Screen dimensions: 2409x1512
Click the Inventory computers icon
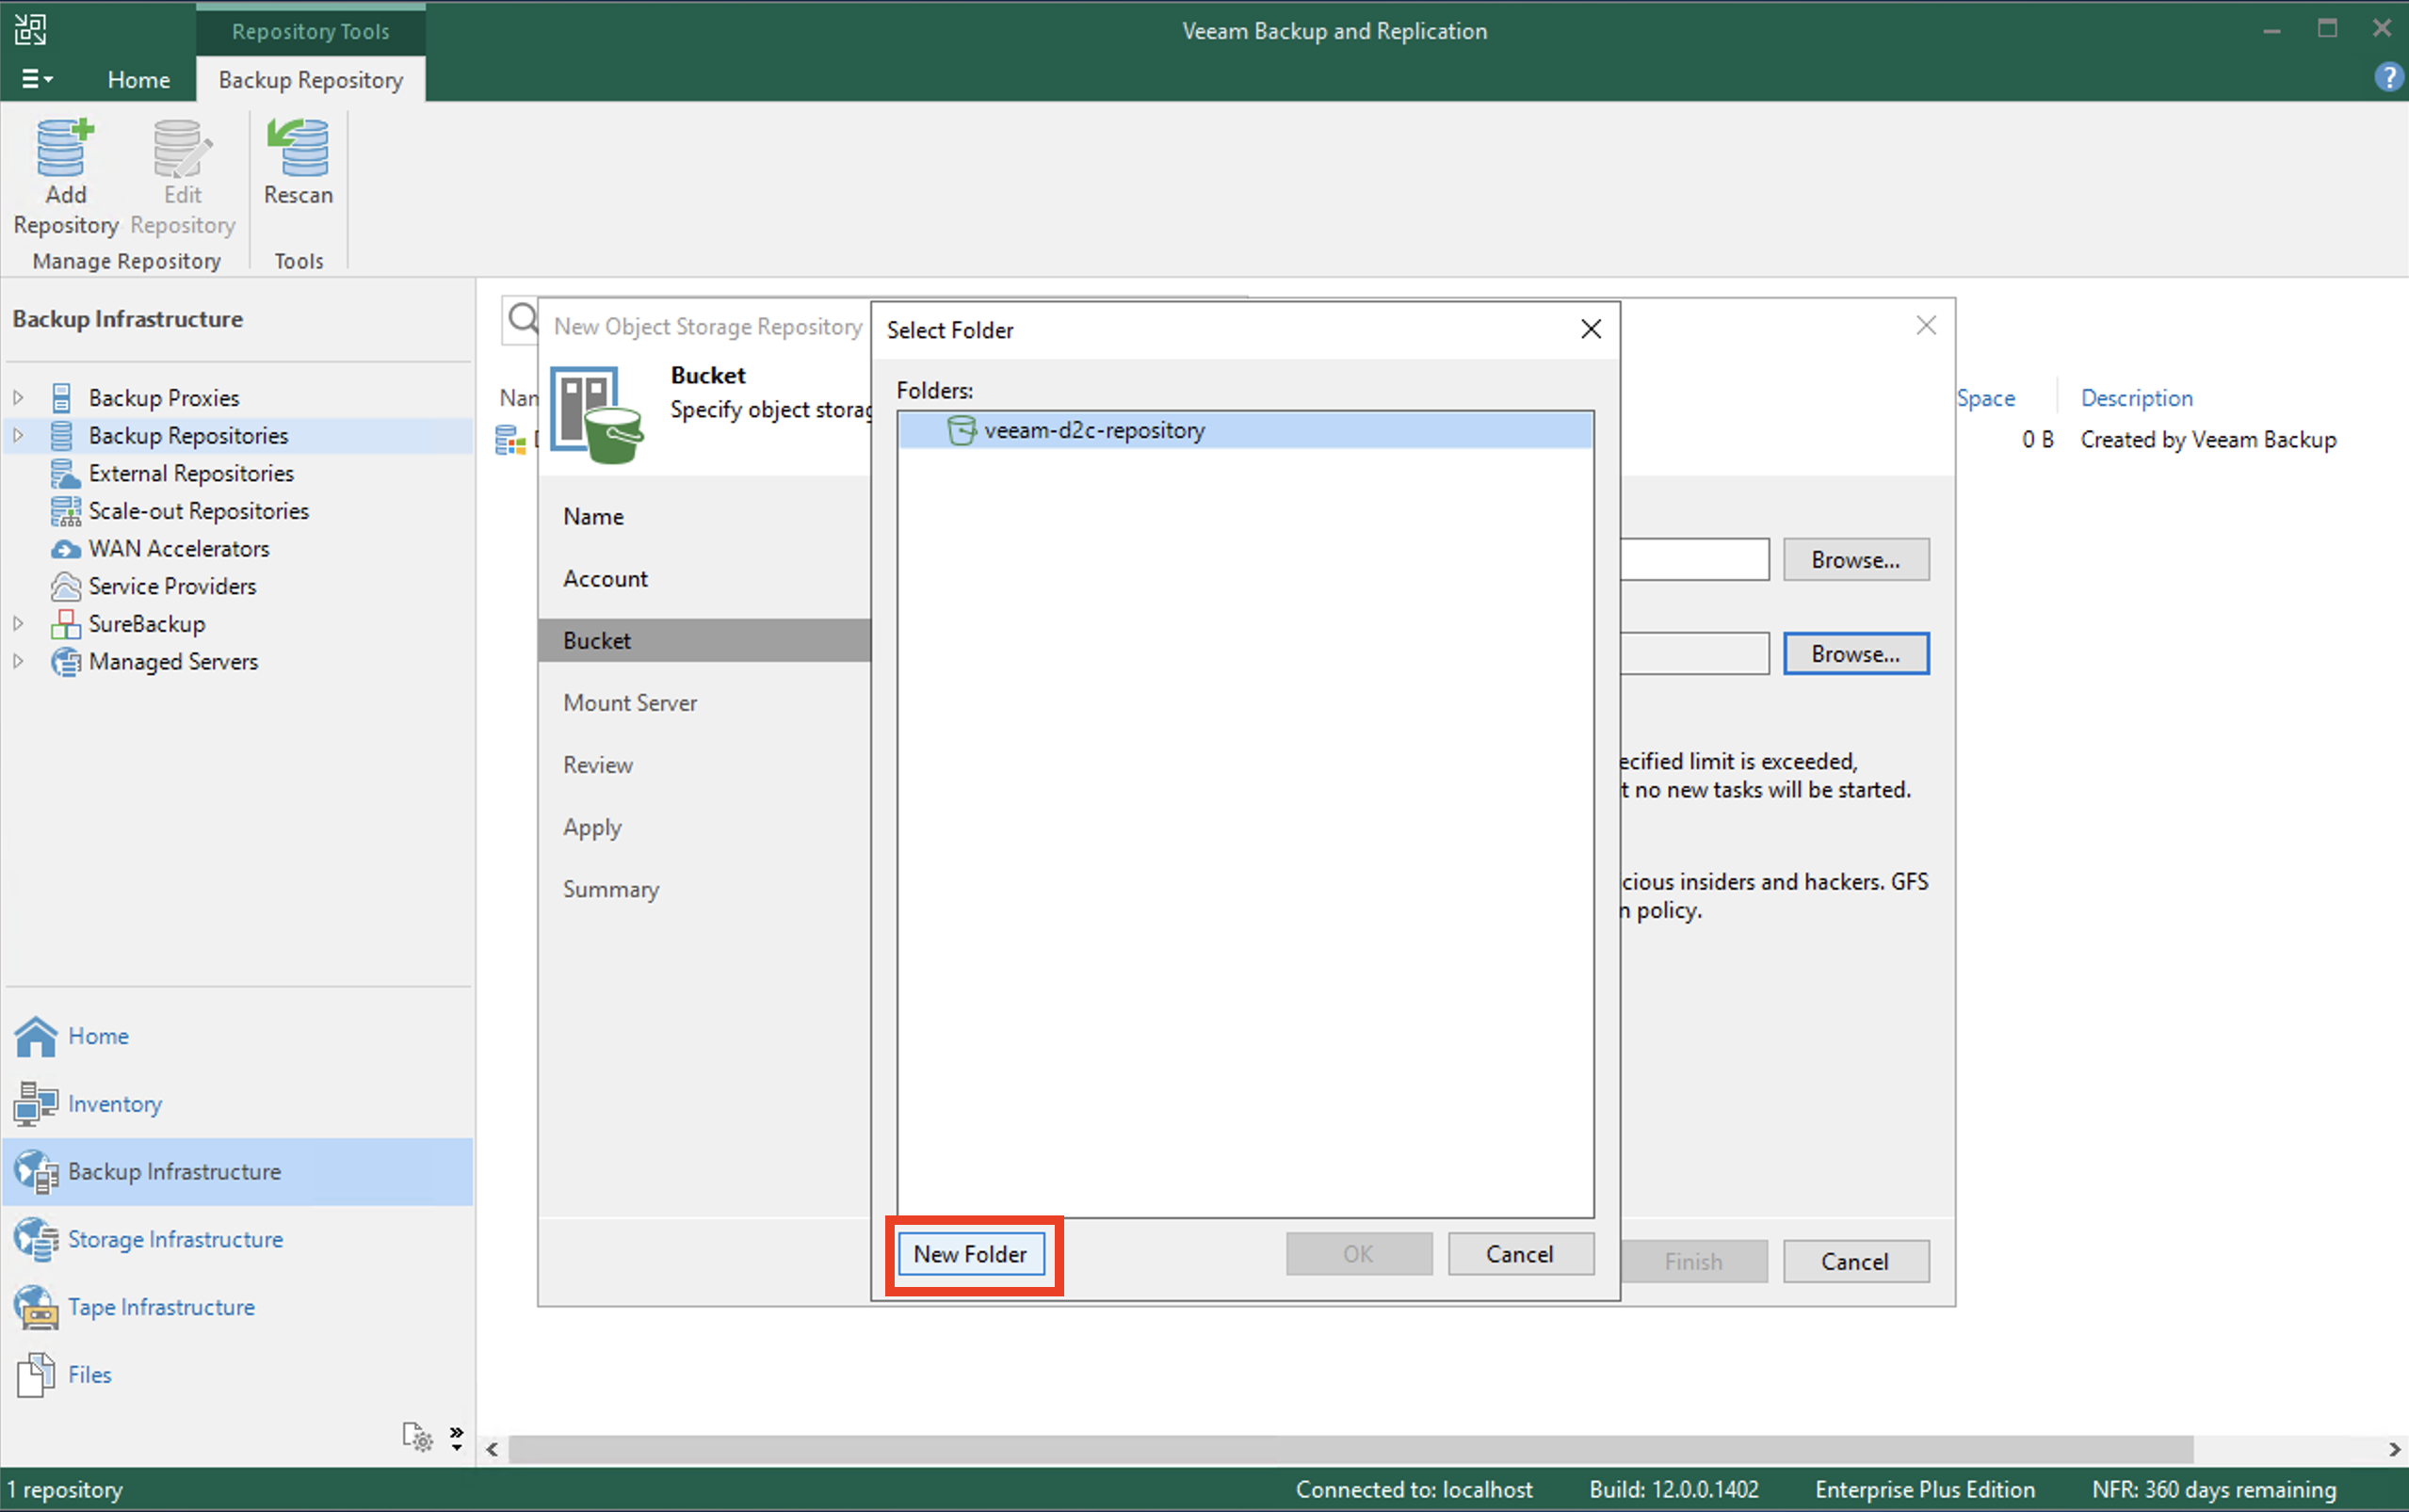(36, 1104)
